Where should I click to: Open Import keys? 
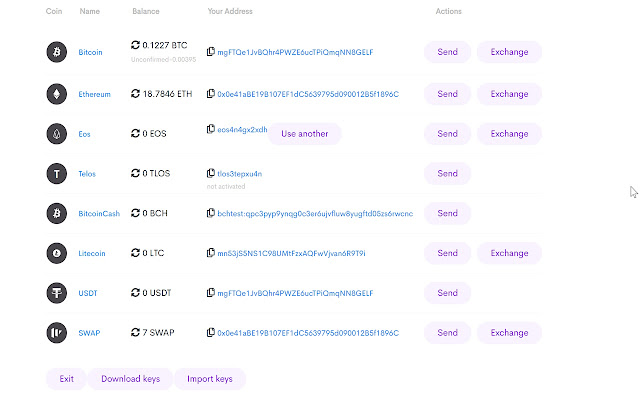(209, 379)
